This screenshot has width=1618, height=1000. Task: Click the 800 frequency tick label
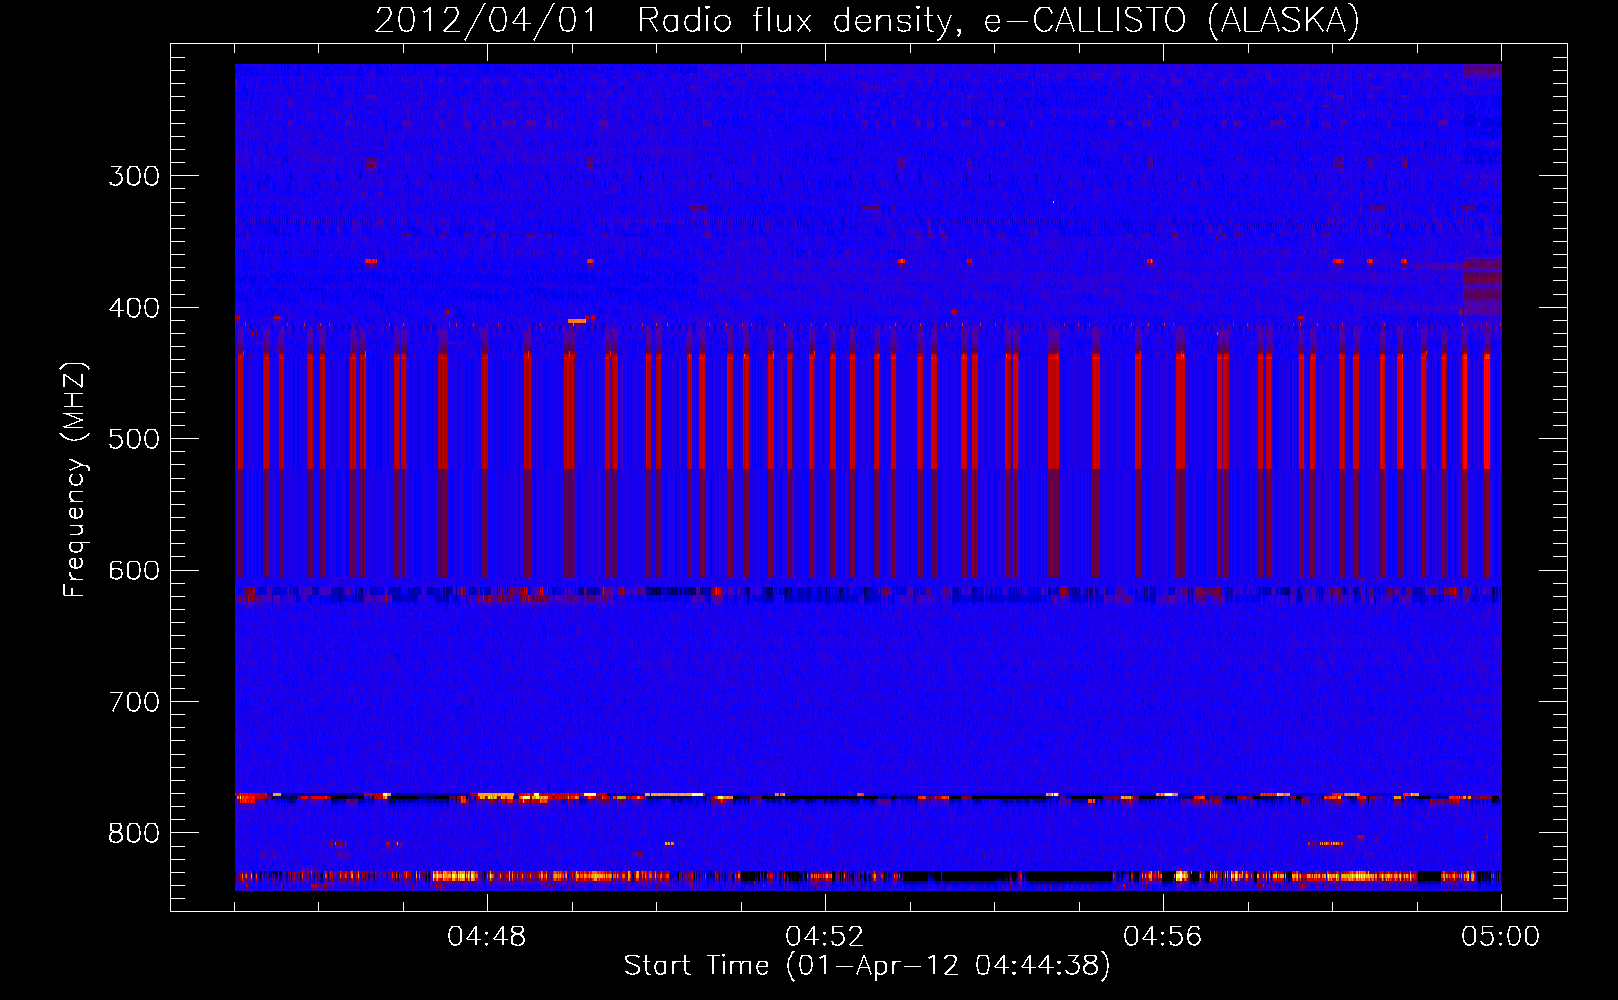(134, 833)
